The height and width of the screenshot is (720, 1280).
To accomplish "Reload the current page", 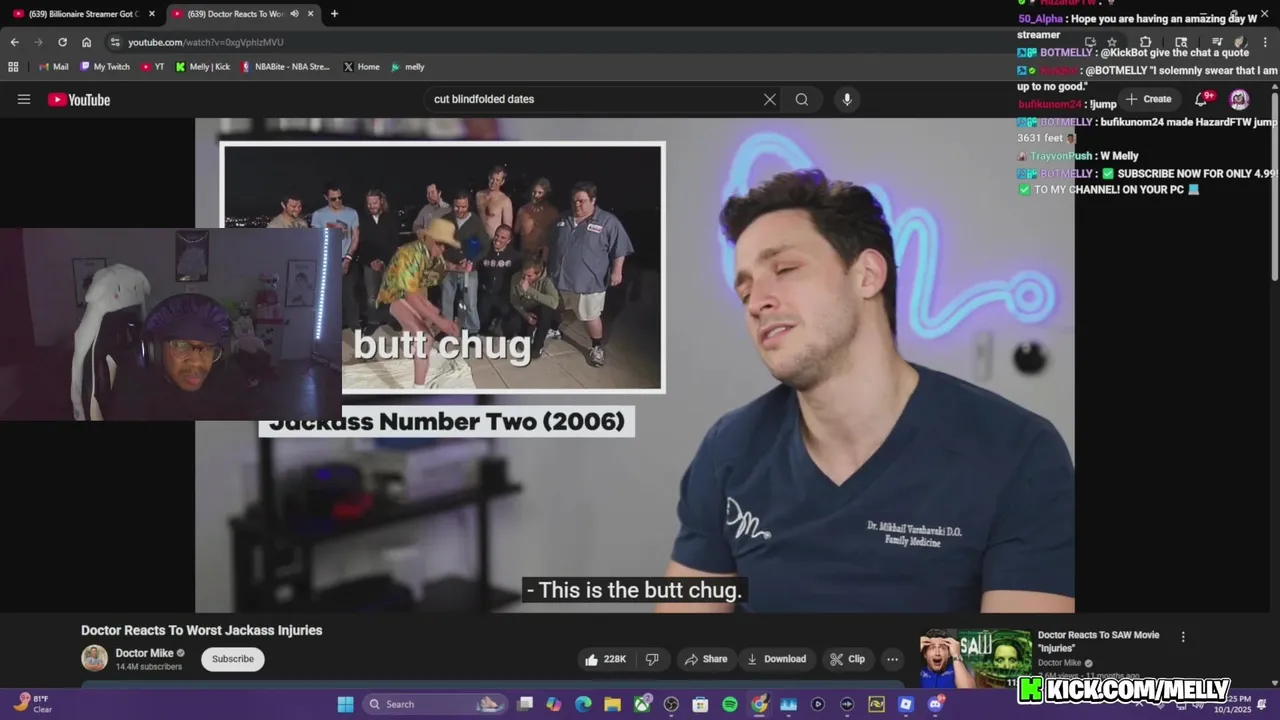I will (62, 42).
